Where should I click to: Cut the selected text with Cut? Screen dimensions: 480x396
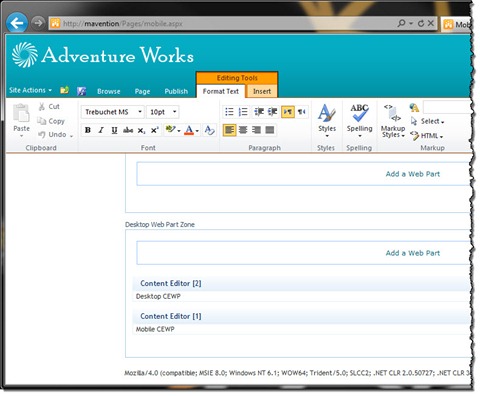point(49,107)
